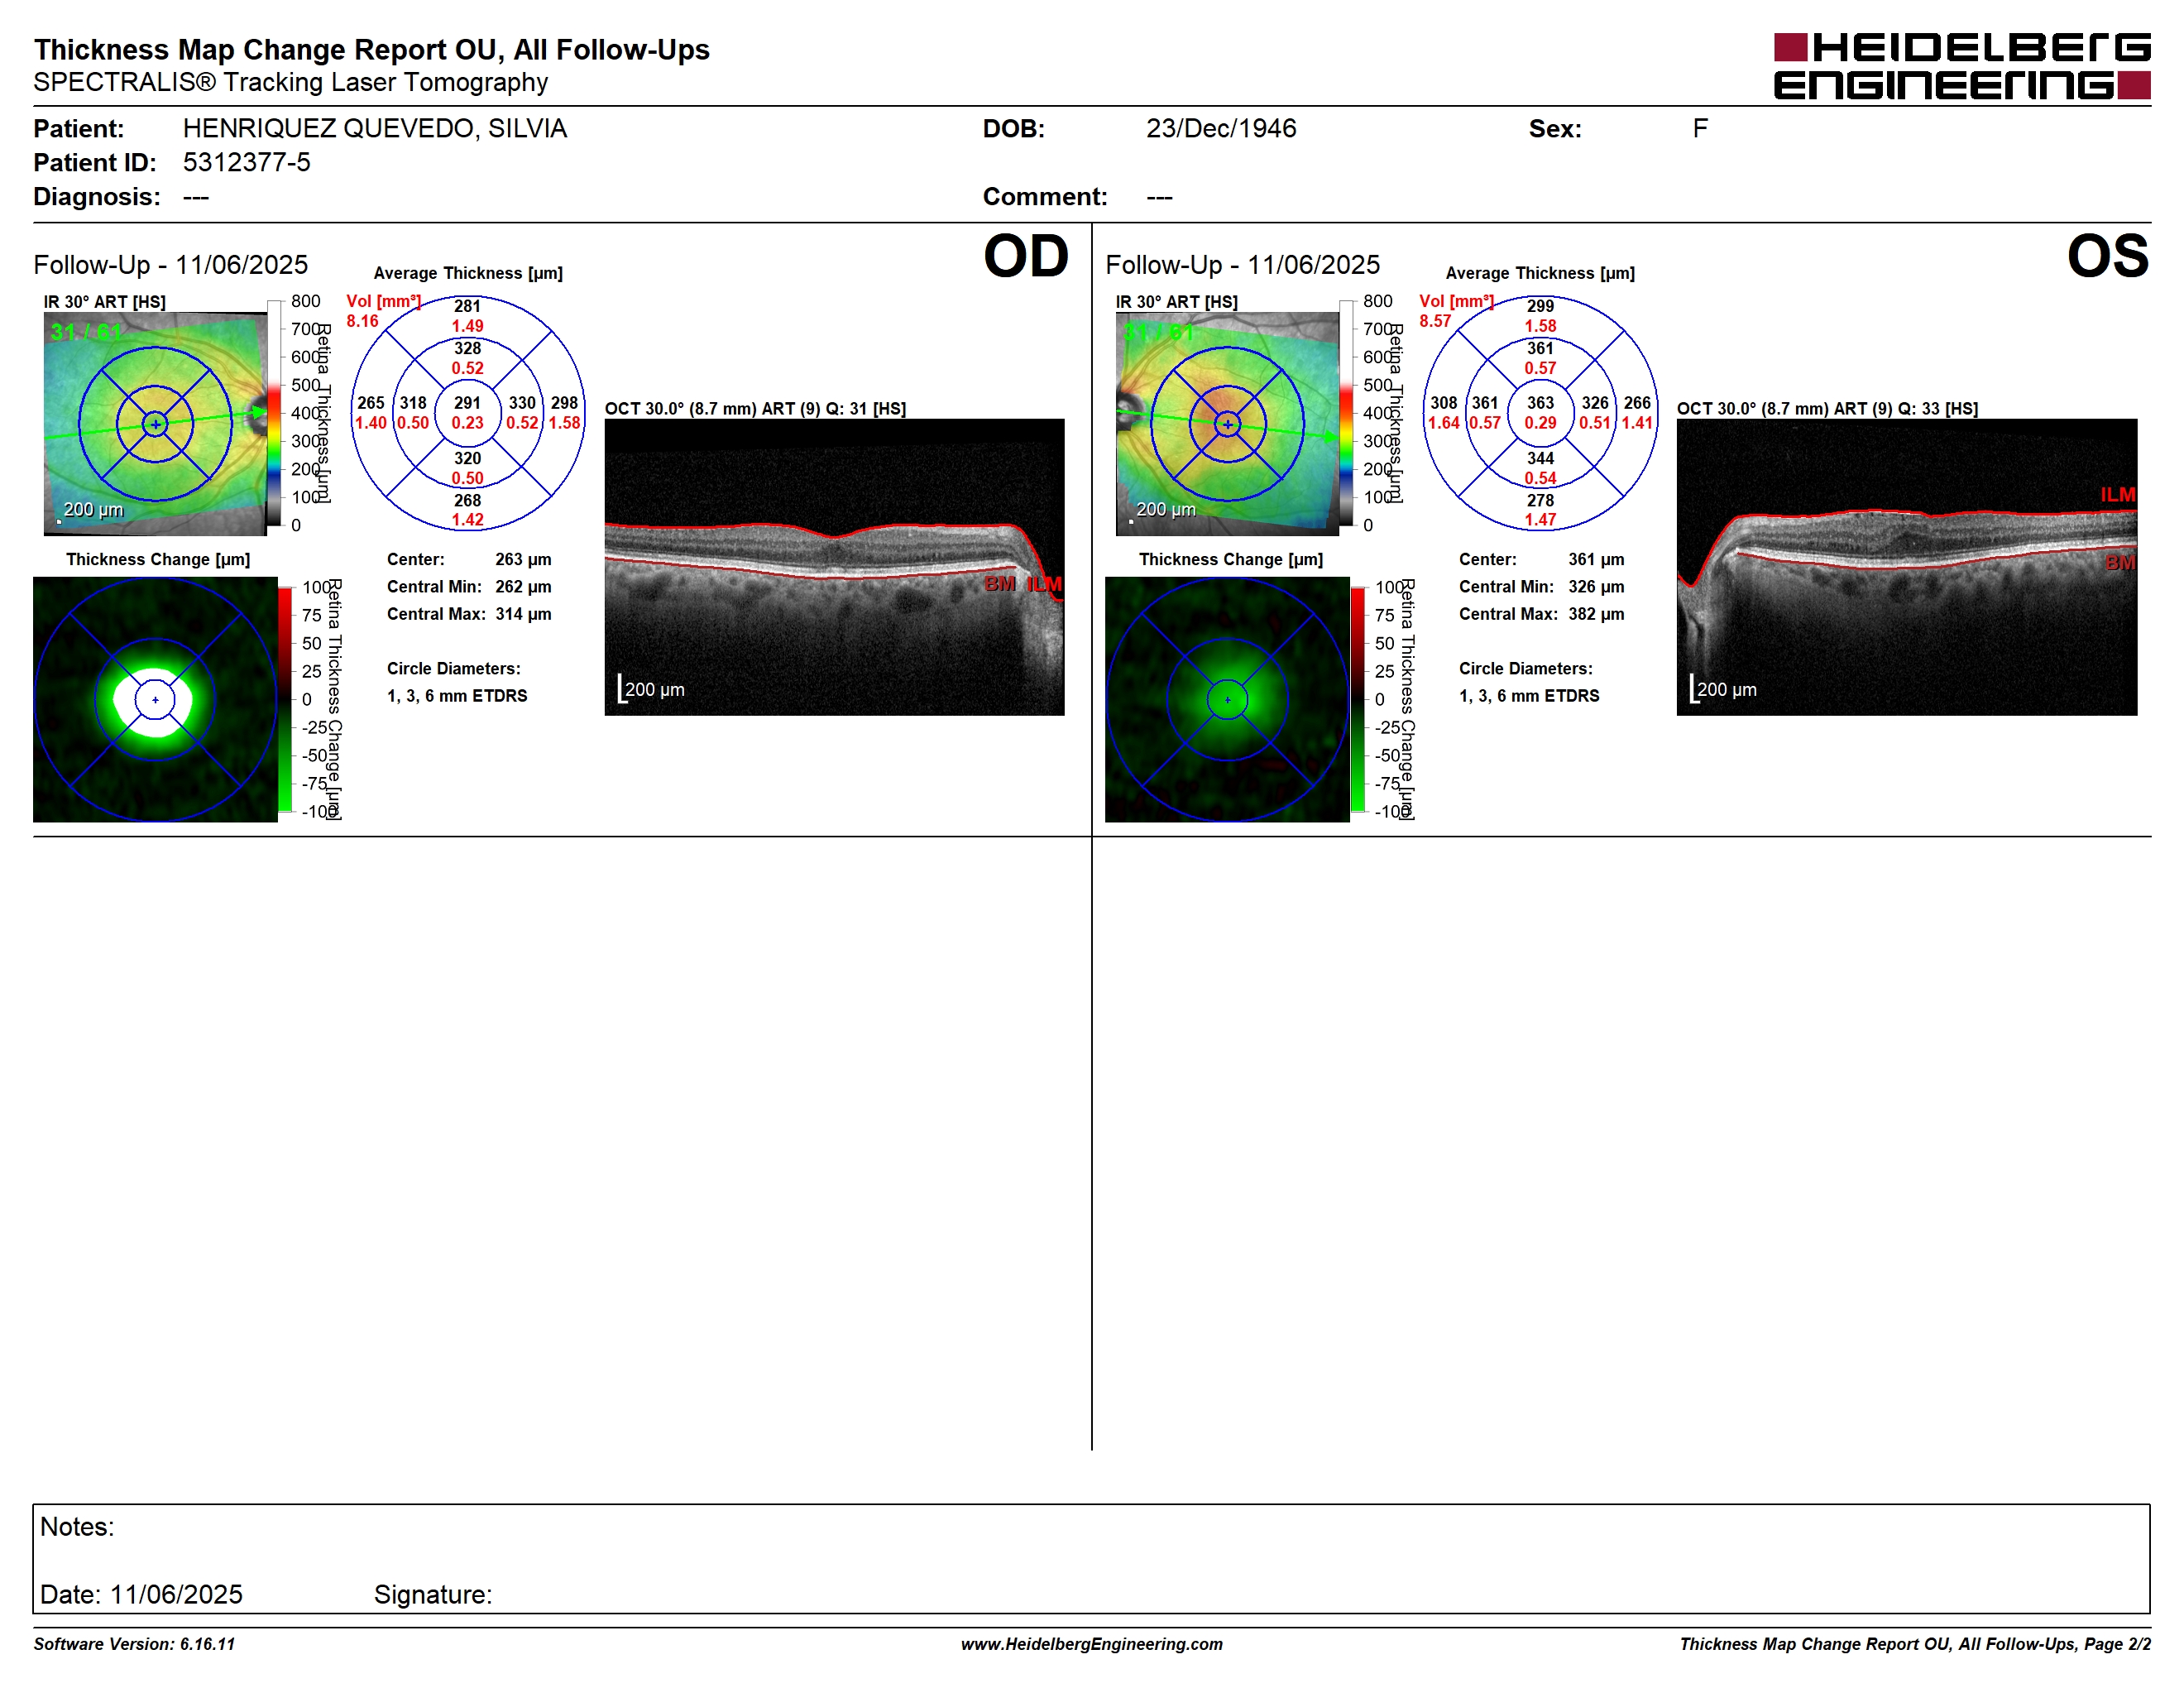Image resolution: width=2184 pixels, height=1688 pixels.
Task: Click the red 'ILM' label on OS scan
Action: (x=2118, y=495)
